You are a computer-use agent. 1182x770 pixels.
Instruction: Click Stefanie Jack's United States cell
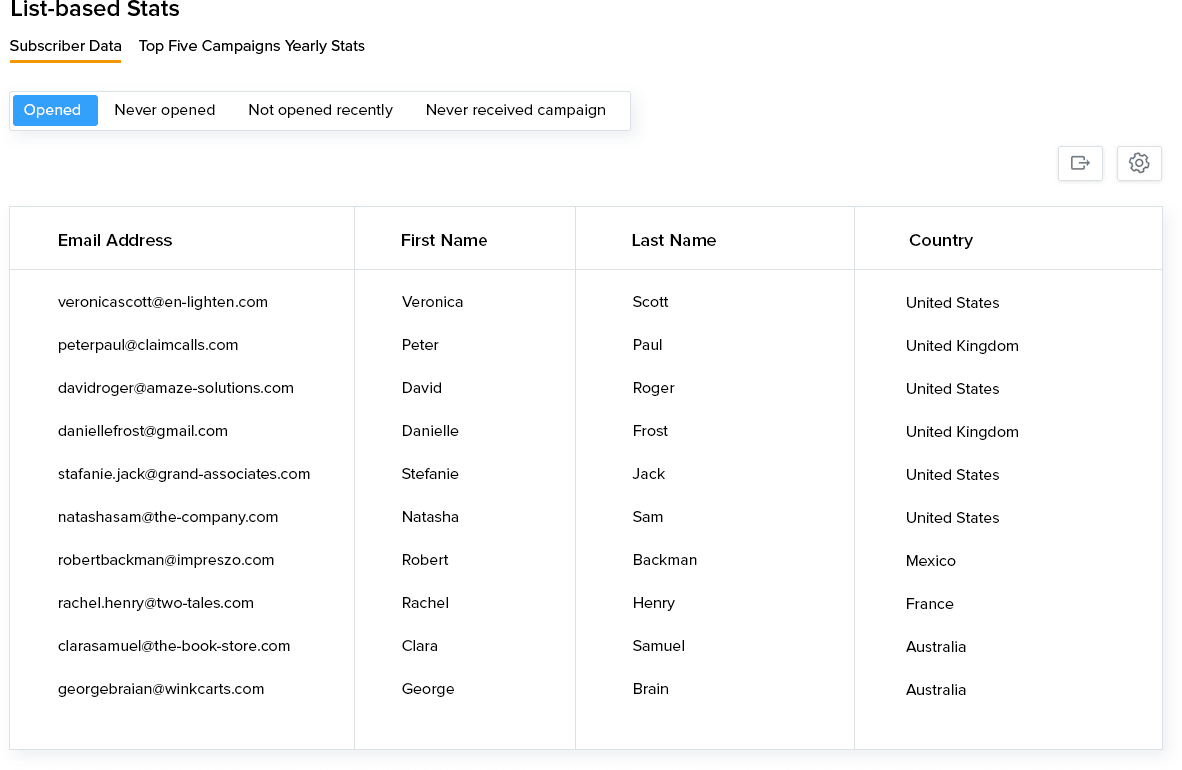(953, 474)
